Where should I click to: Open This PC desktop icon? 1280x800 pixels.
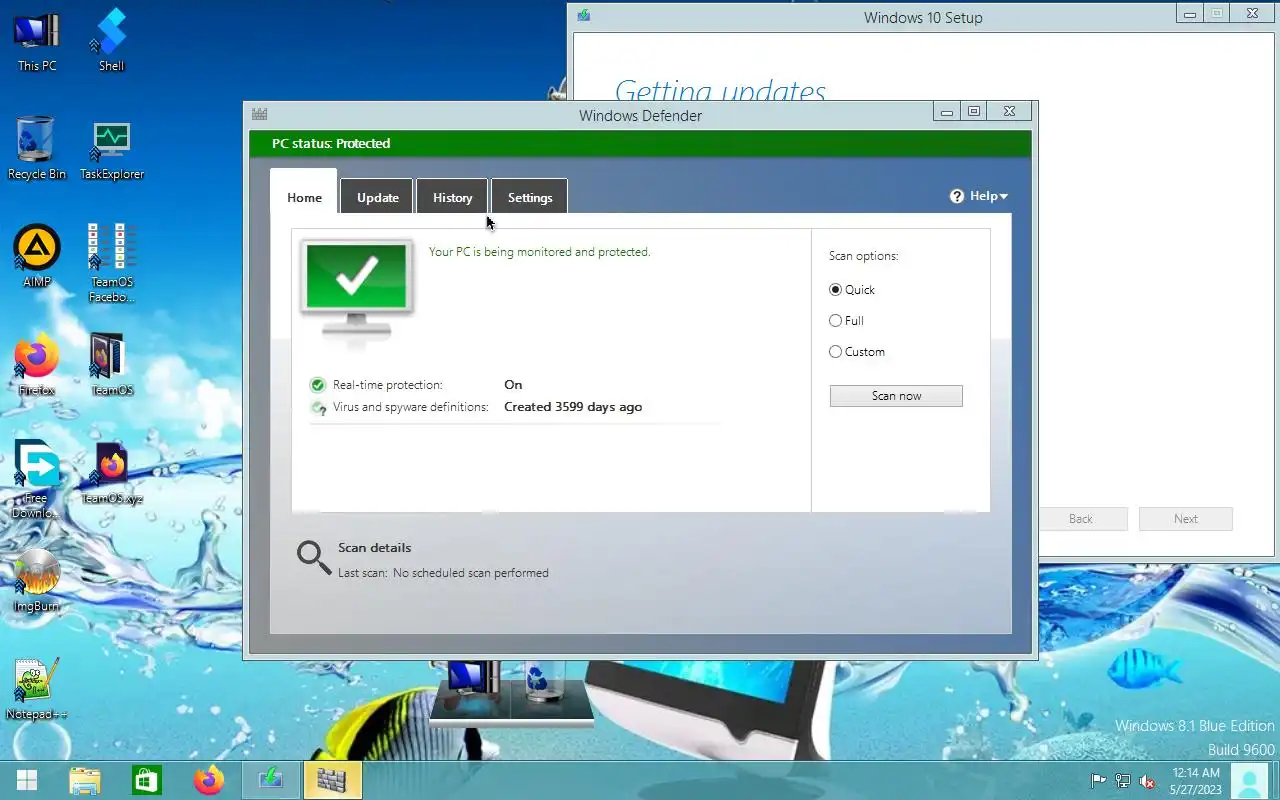(x=37, y=40)
